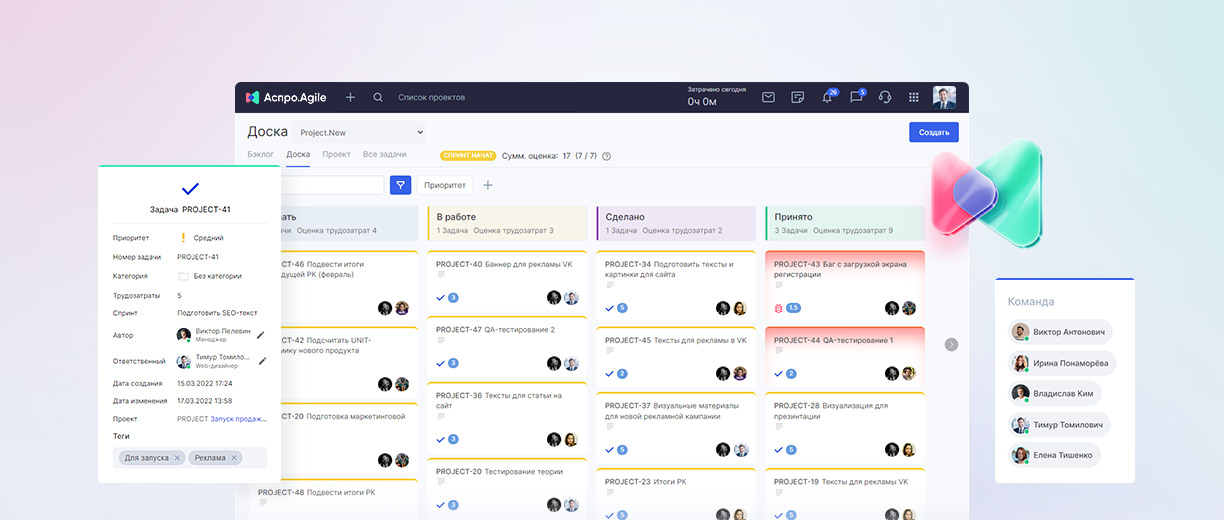Remove the Реклама tag

point(235,458)
